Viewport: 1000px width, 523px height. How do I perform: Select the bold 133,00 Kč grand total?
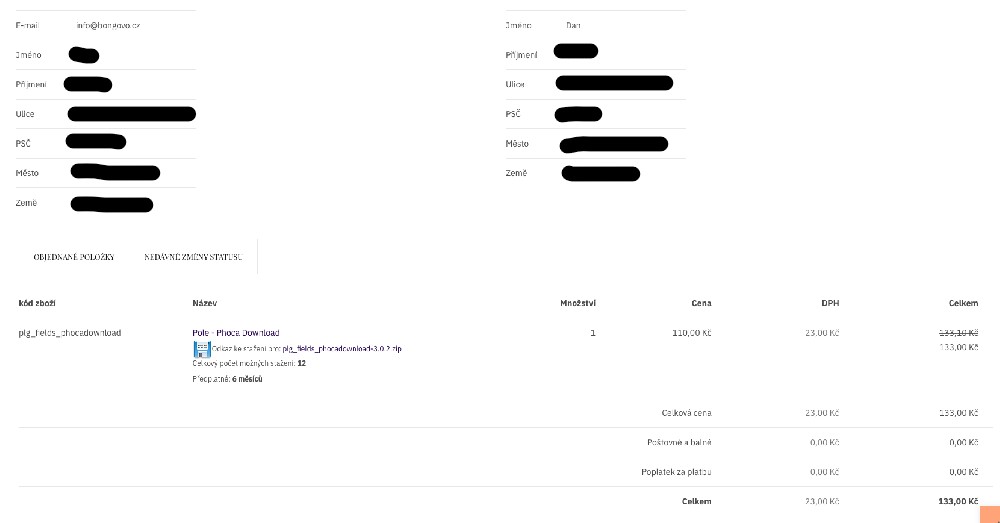pyautogui.click(x=958, y=501)
